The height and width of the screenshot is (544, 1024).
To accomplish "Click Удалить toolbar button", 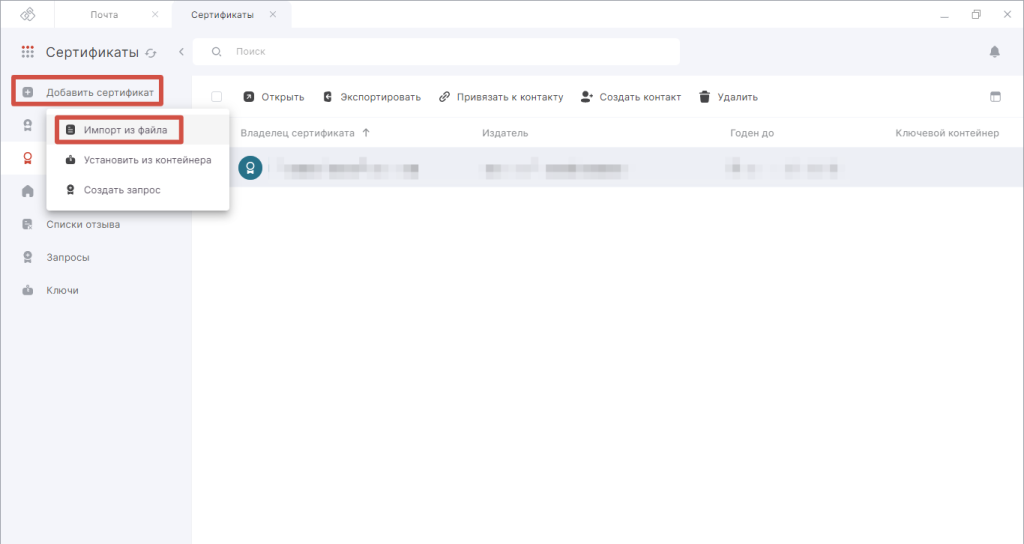I will pos(728,97).
